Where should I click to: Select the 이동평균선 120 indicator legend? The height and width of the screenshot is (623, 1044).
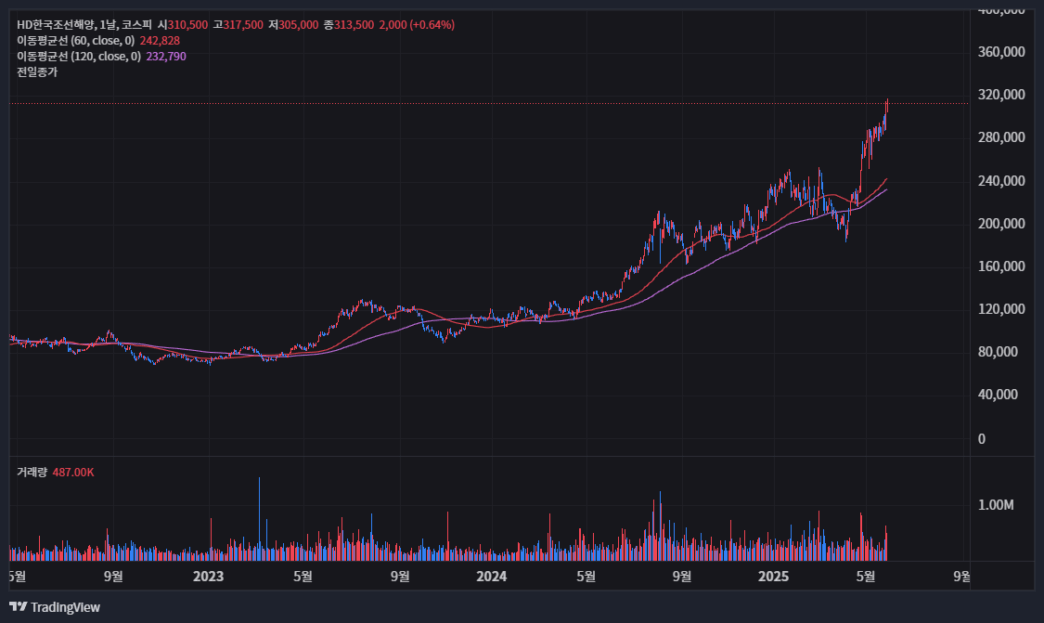(79, 57)
